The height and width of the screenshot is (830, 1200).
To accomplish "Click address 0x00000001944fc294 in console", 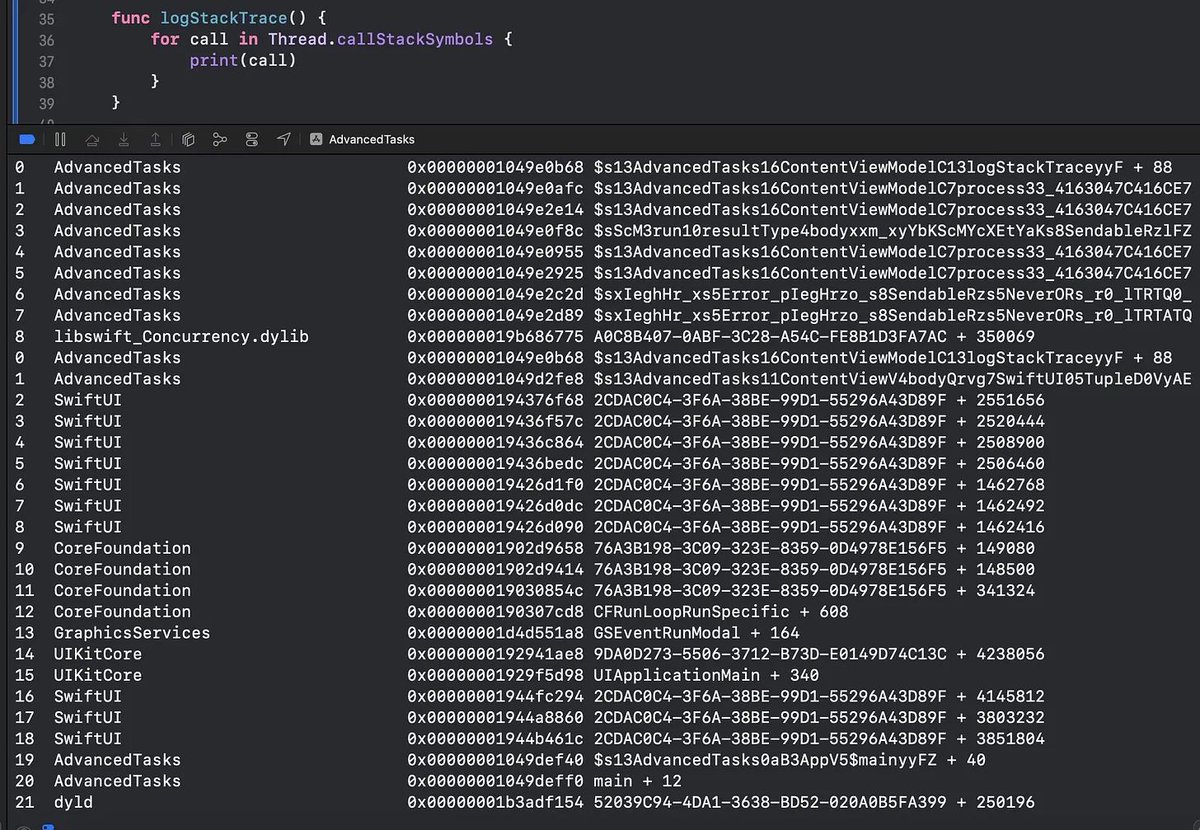I will 496,696.
